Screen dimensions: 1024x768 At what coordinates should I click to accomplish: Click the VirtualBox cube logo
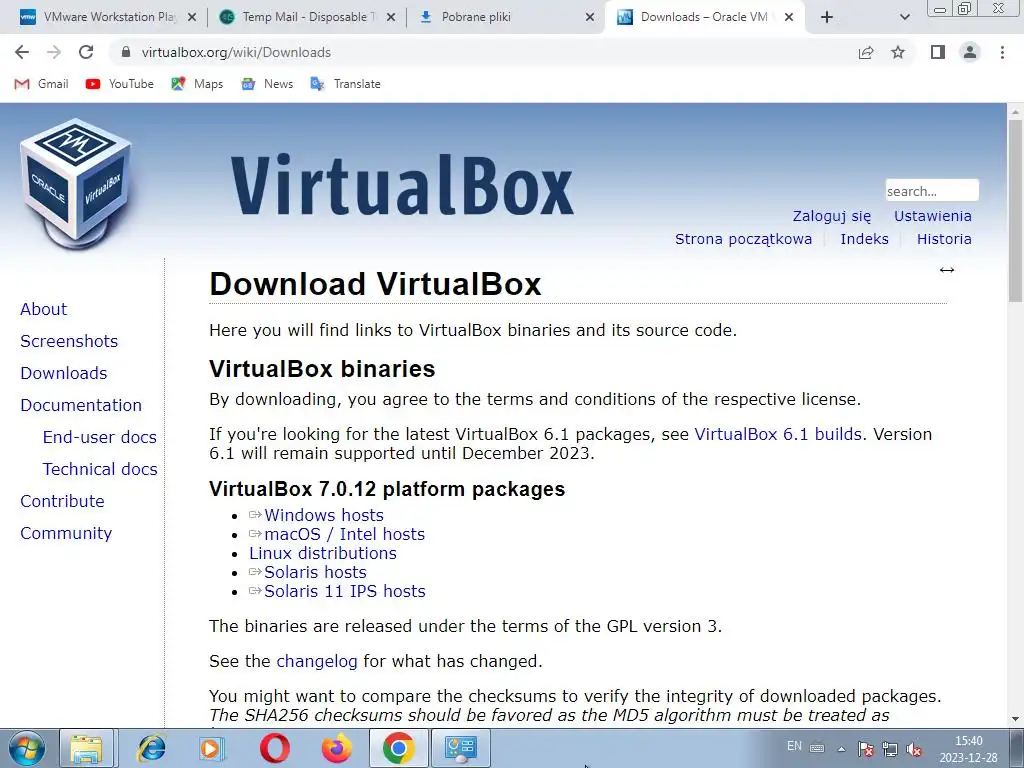point(76,184)
